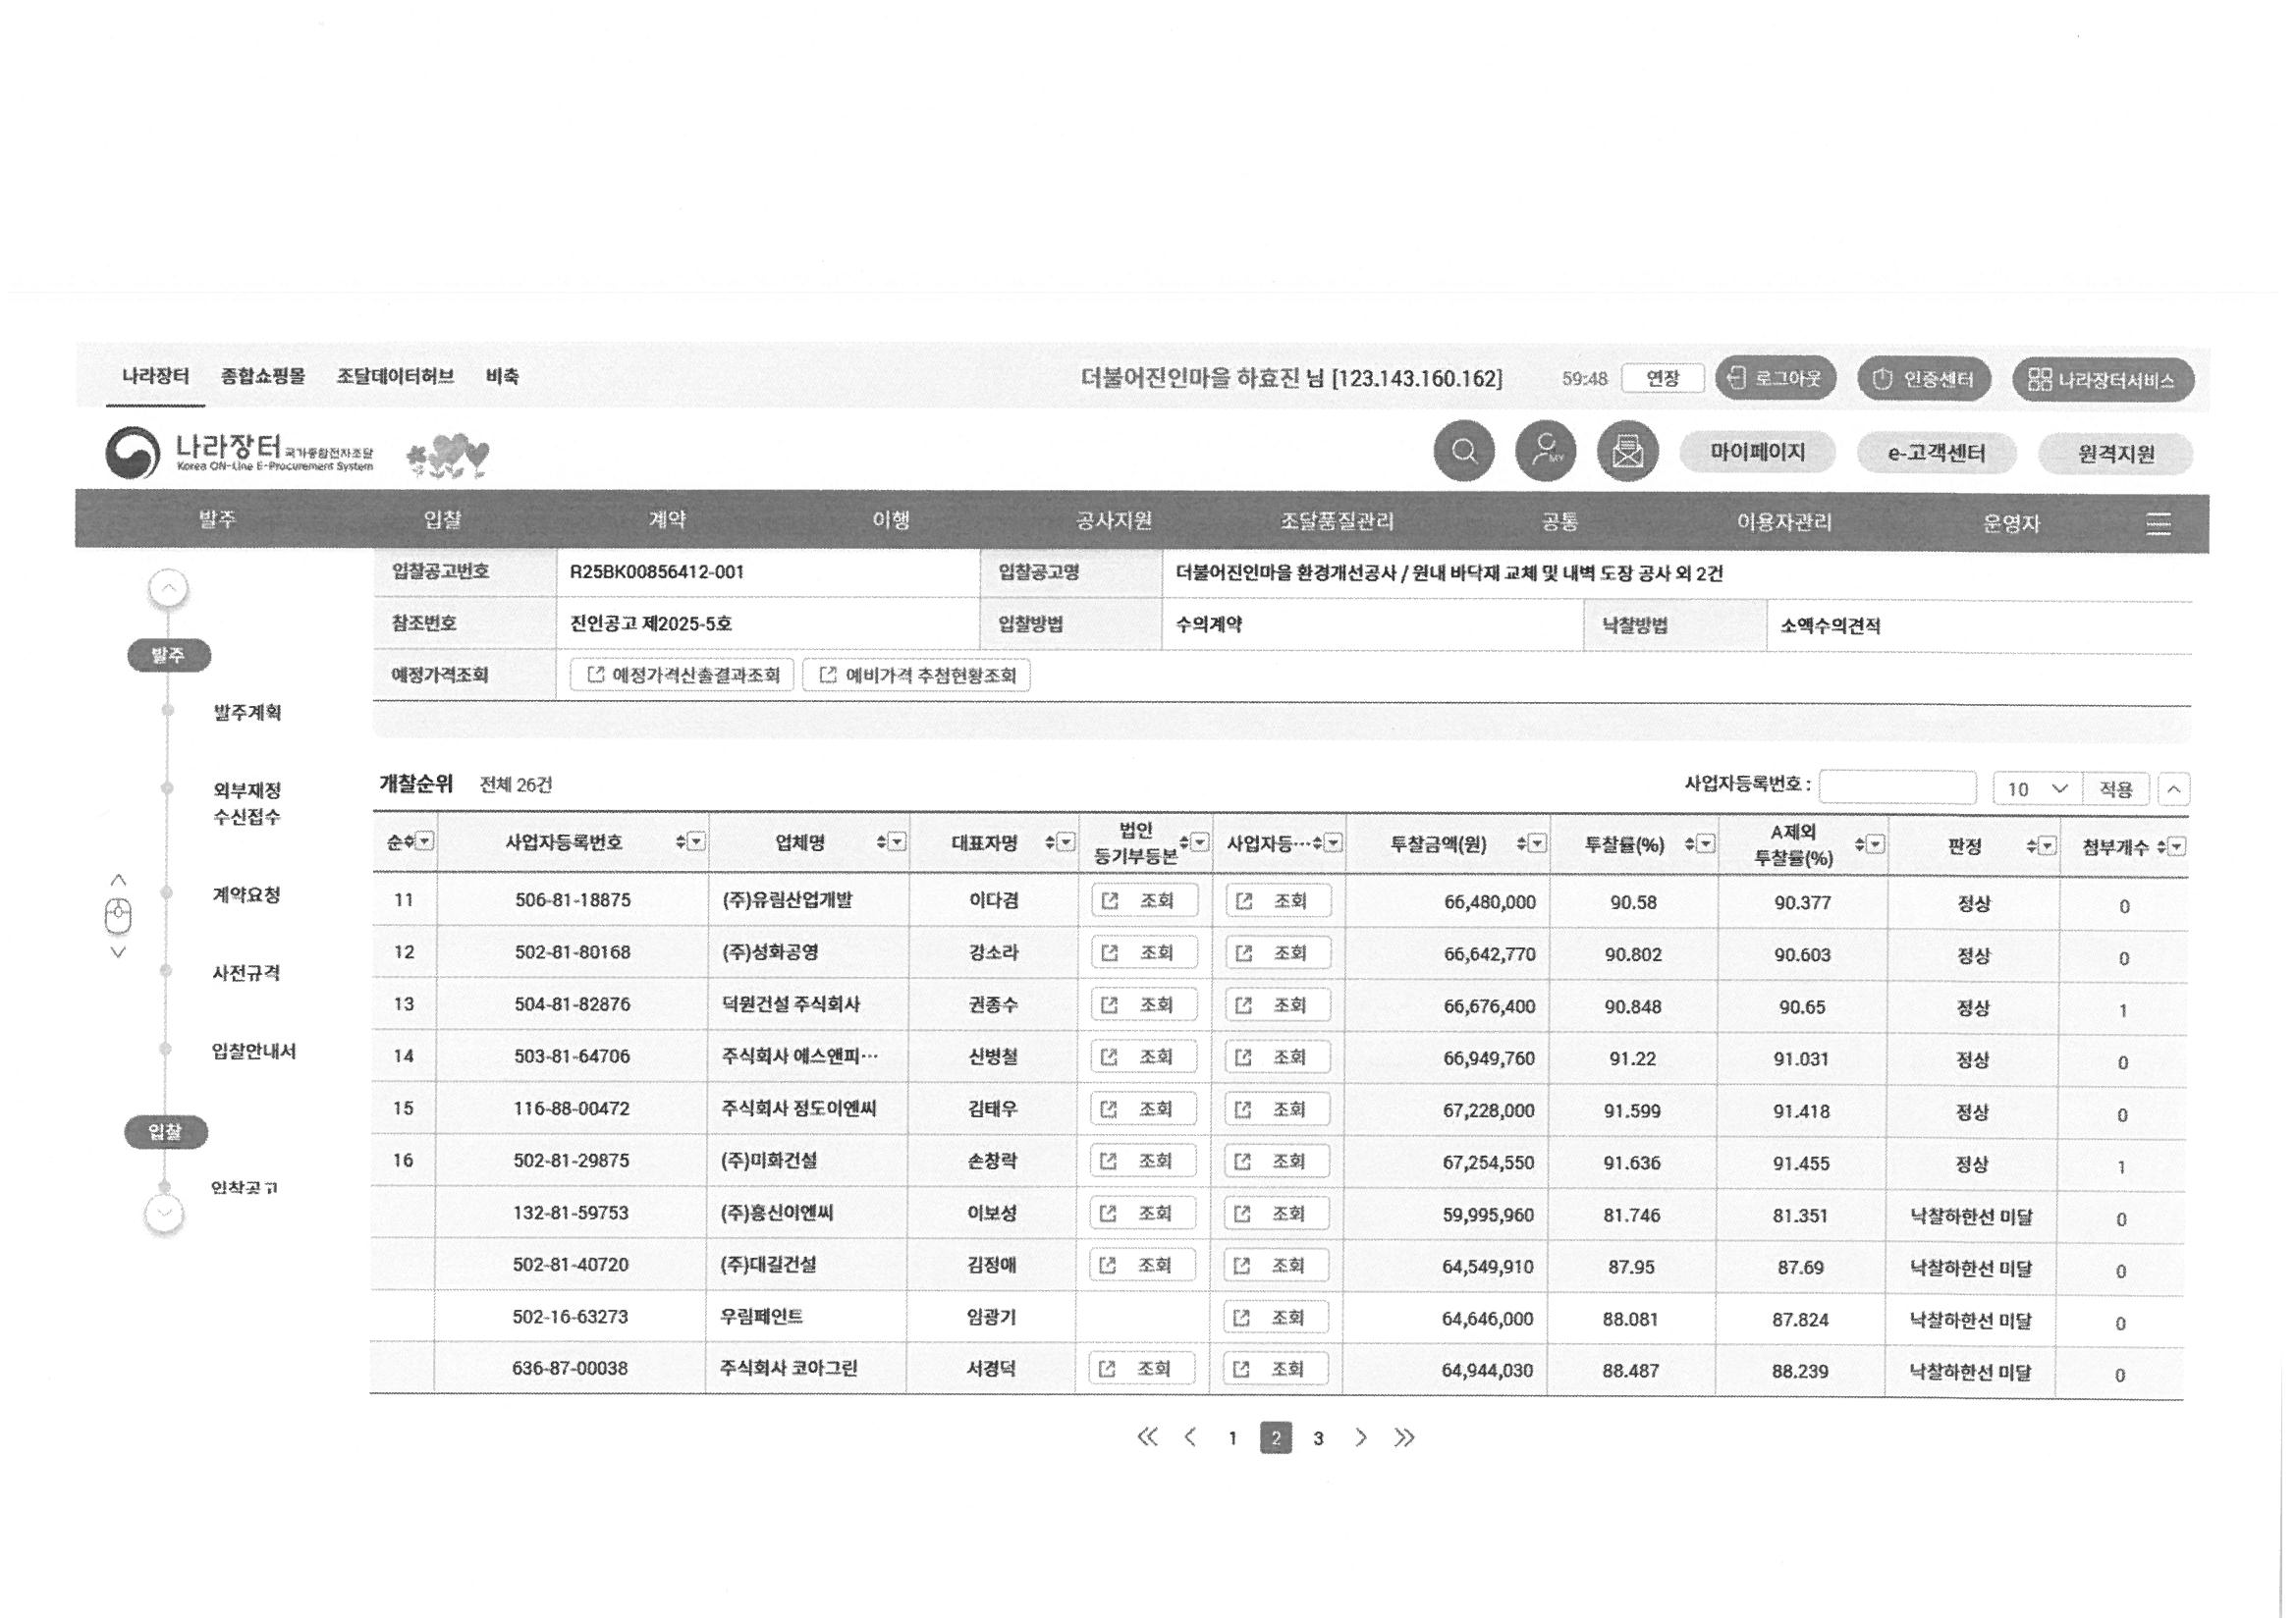Switch to 비축 top tab
2296x1623 pixels.
click(502, 376)
